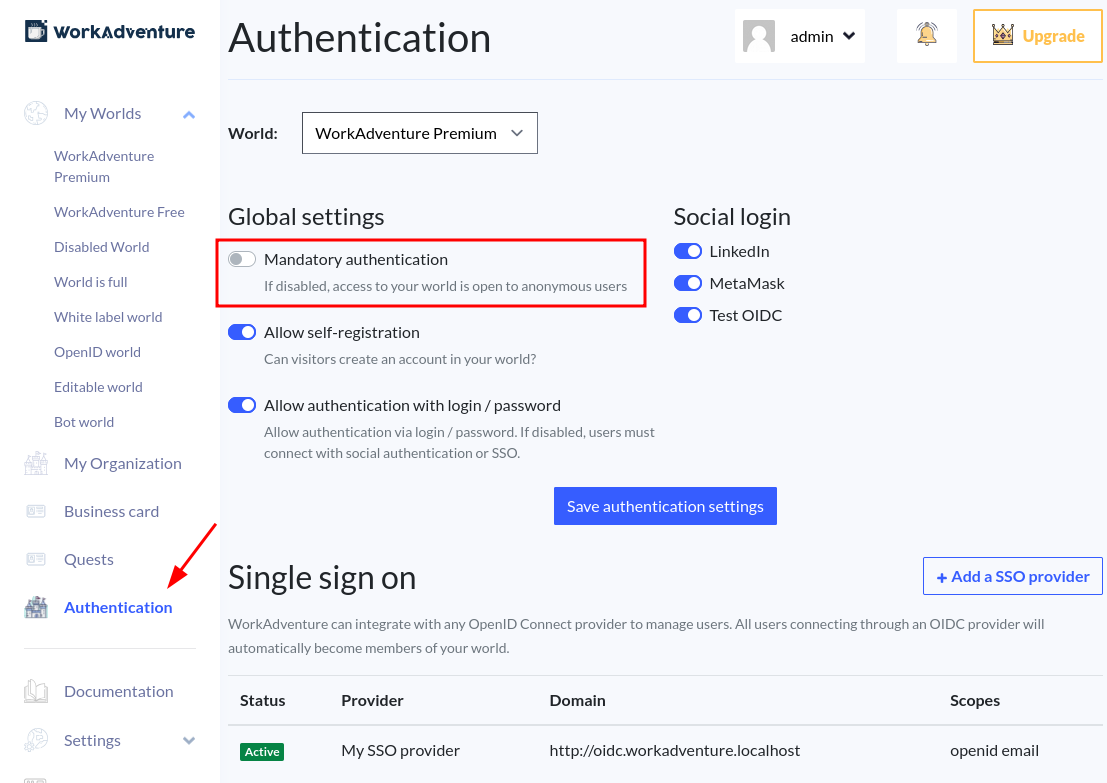1107x783 pixels.
Task: Click Add a SSO provider button
Action: 1012,576
